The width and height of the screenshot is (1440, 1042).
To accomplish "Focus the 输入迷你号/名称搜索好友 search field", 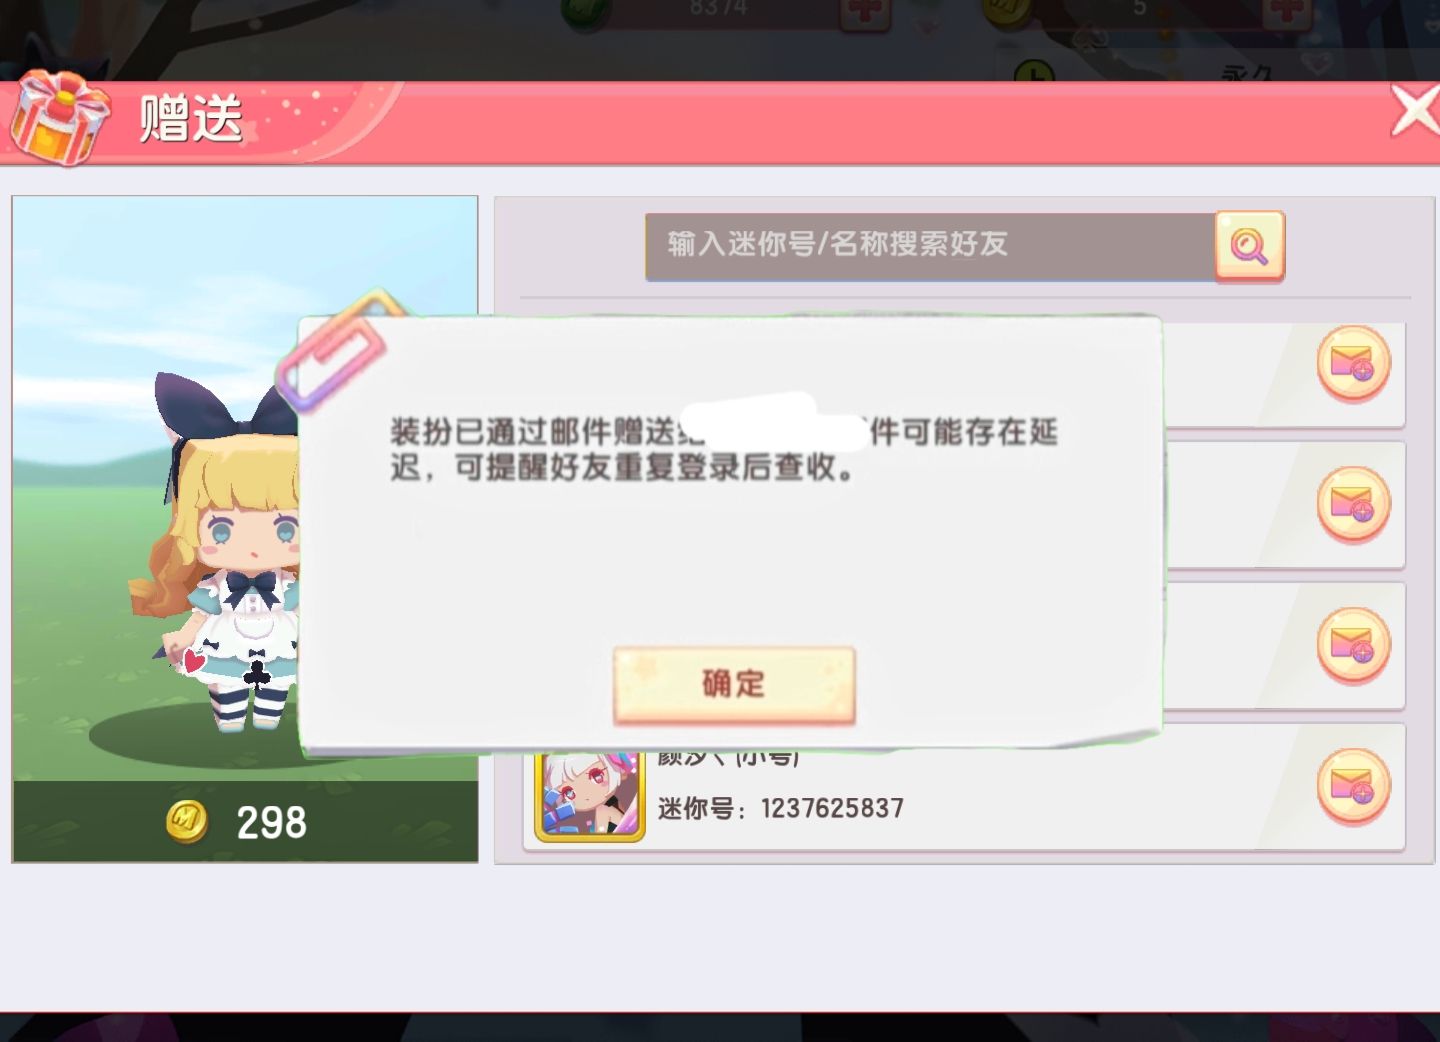I will (x=930, y=245).
